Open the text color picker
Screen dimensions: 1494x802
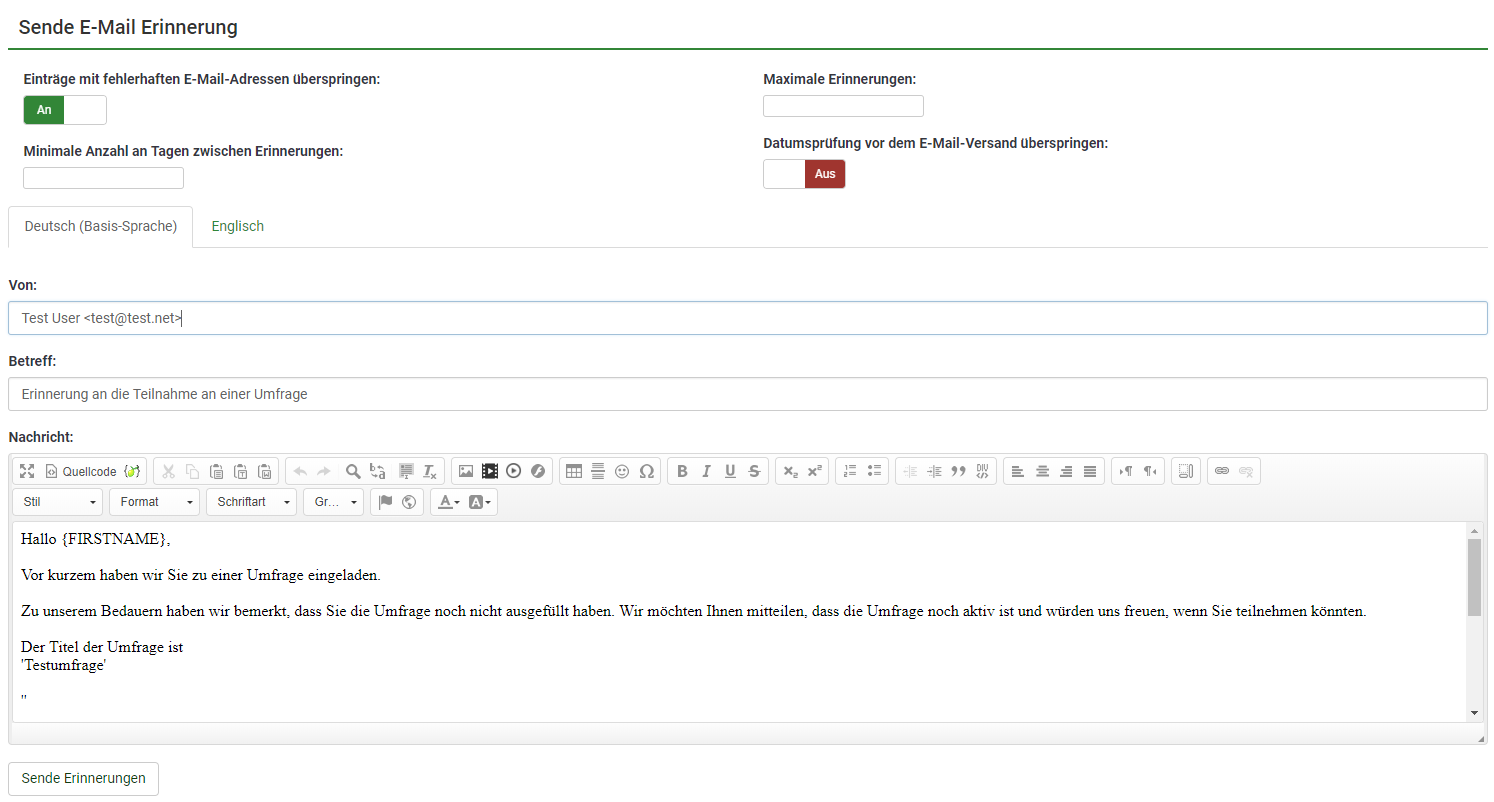[448, 502]
